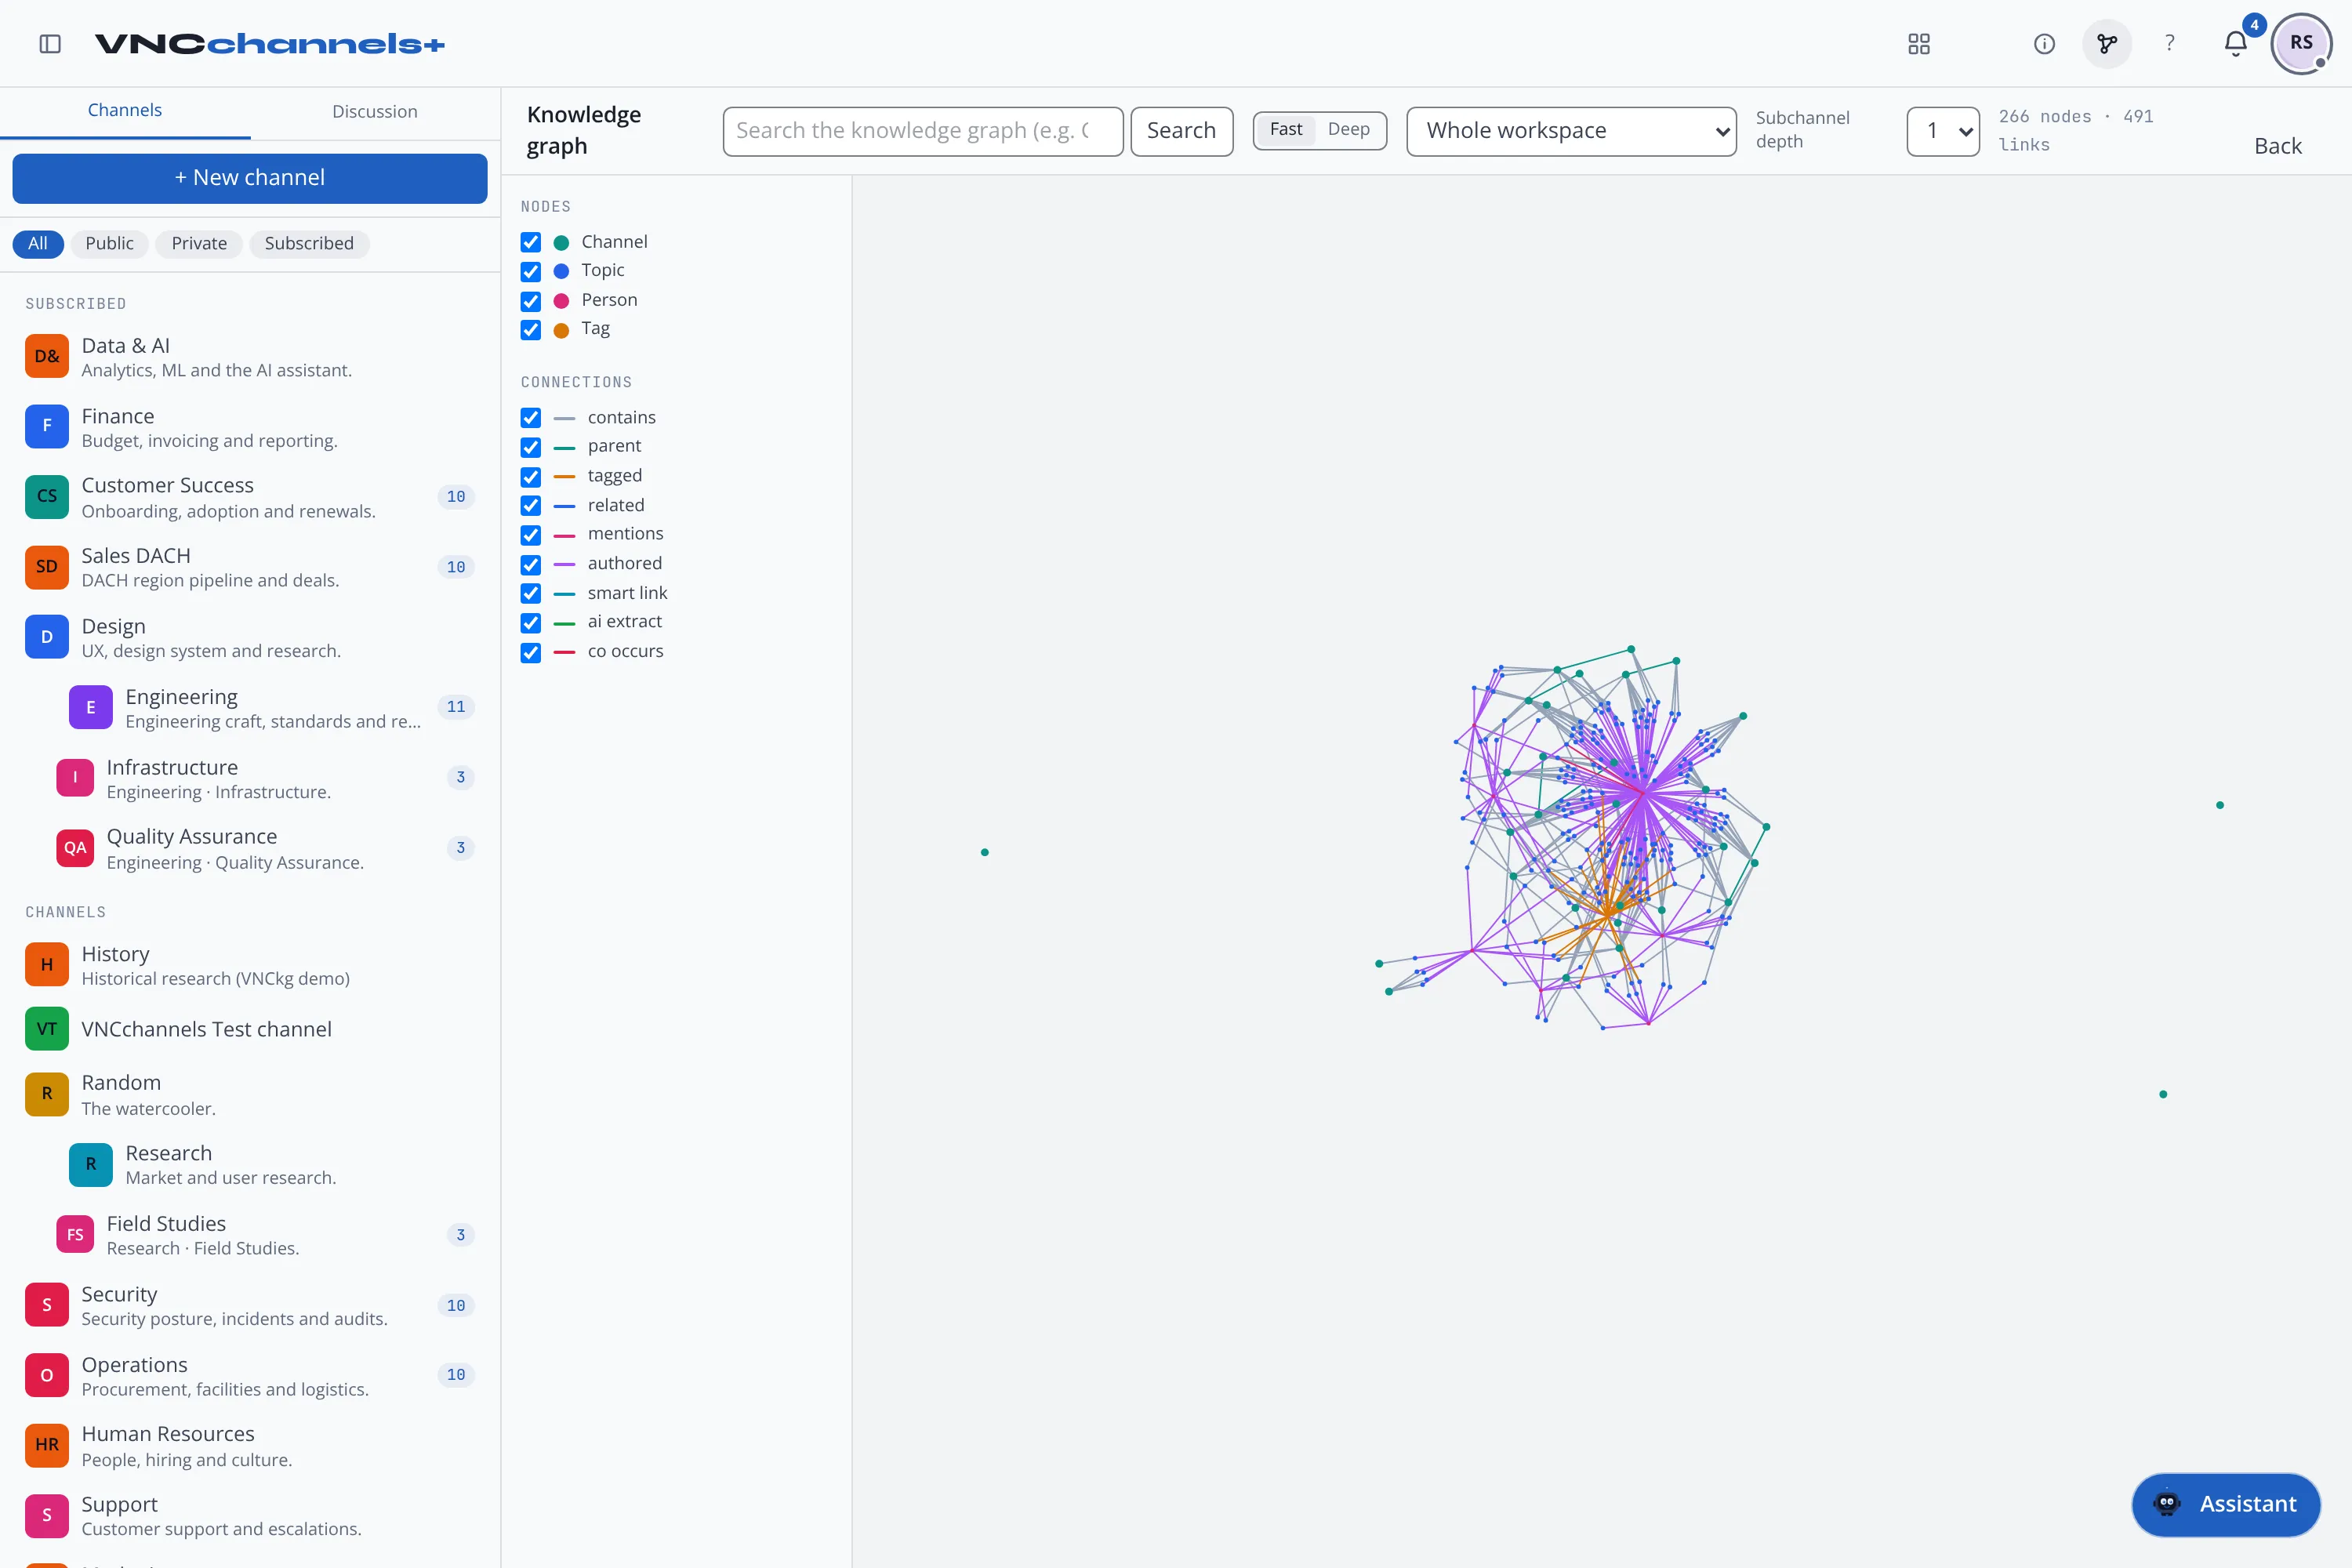Uncheck the Topic nodes checkbox
The width and height of the screenshot is (2352, 1568).
click(x=531, y=271)
